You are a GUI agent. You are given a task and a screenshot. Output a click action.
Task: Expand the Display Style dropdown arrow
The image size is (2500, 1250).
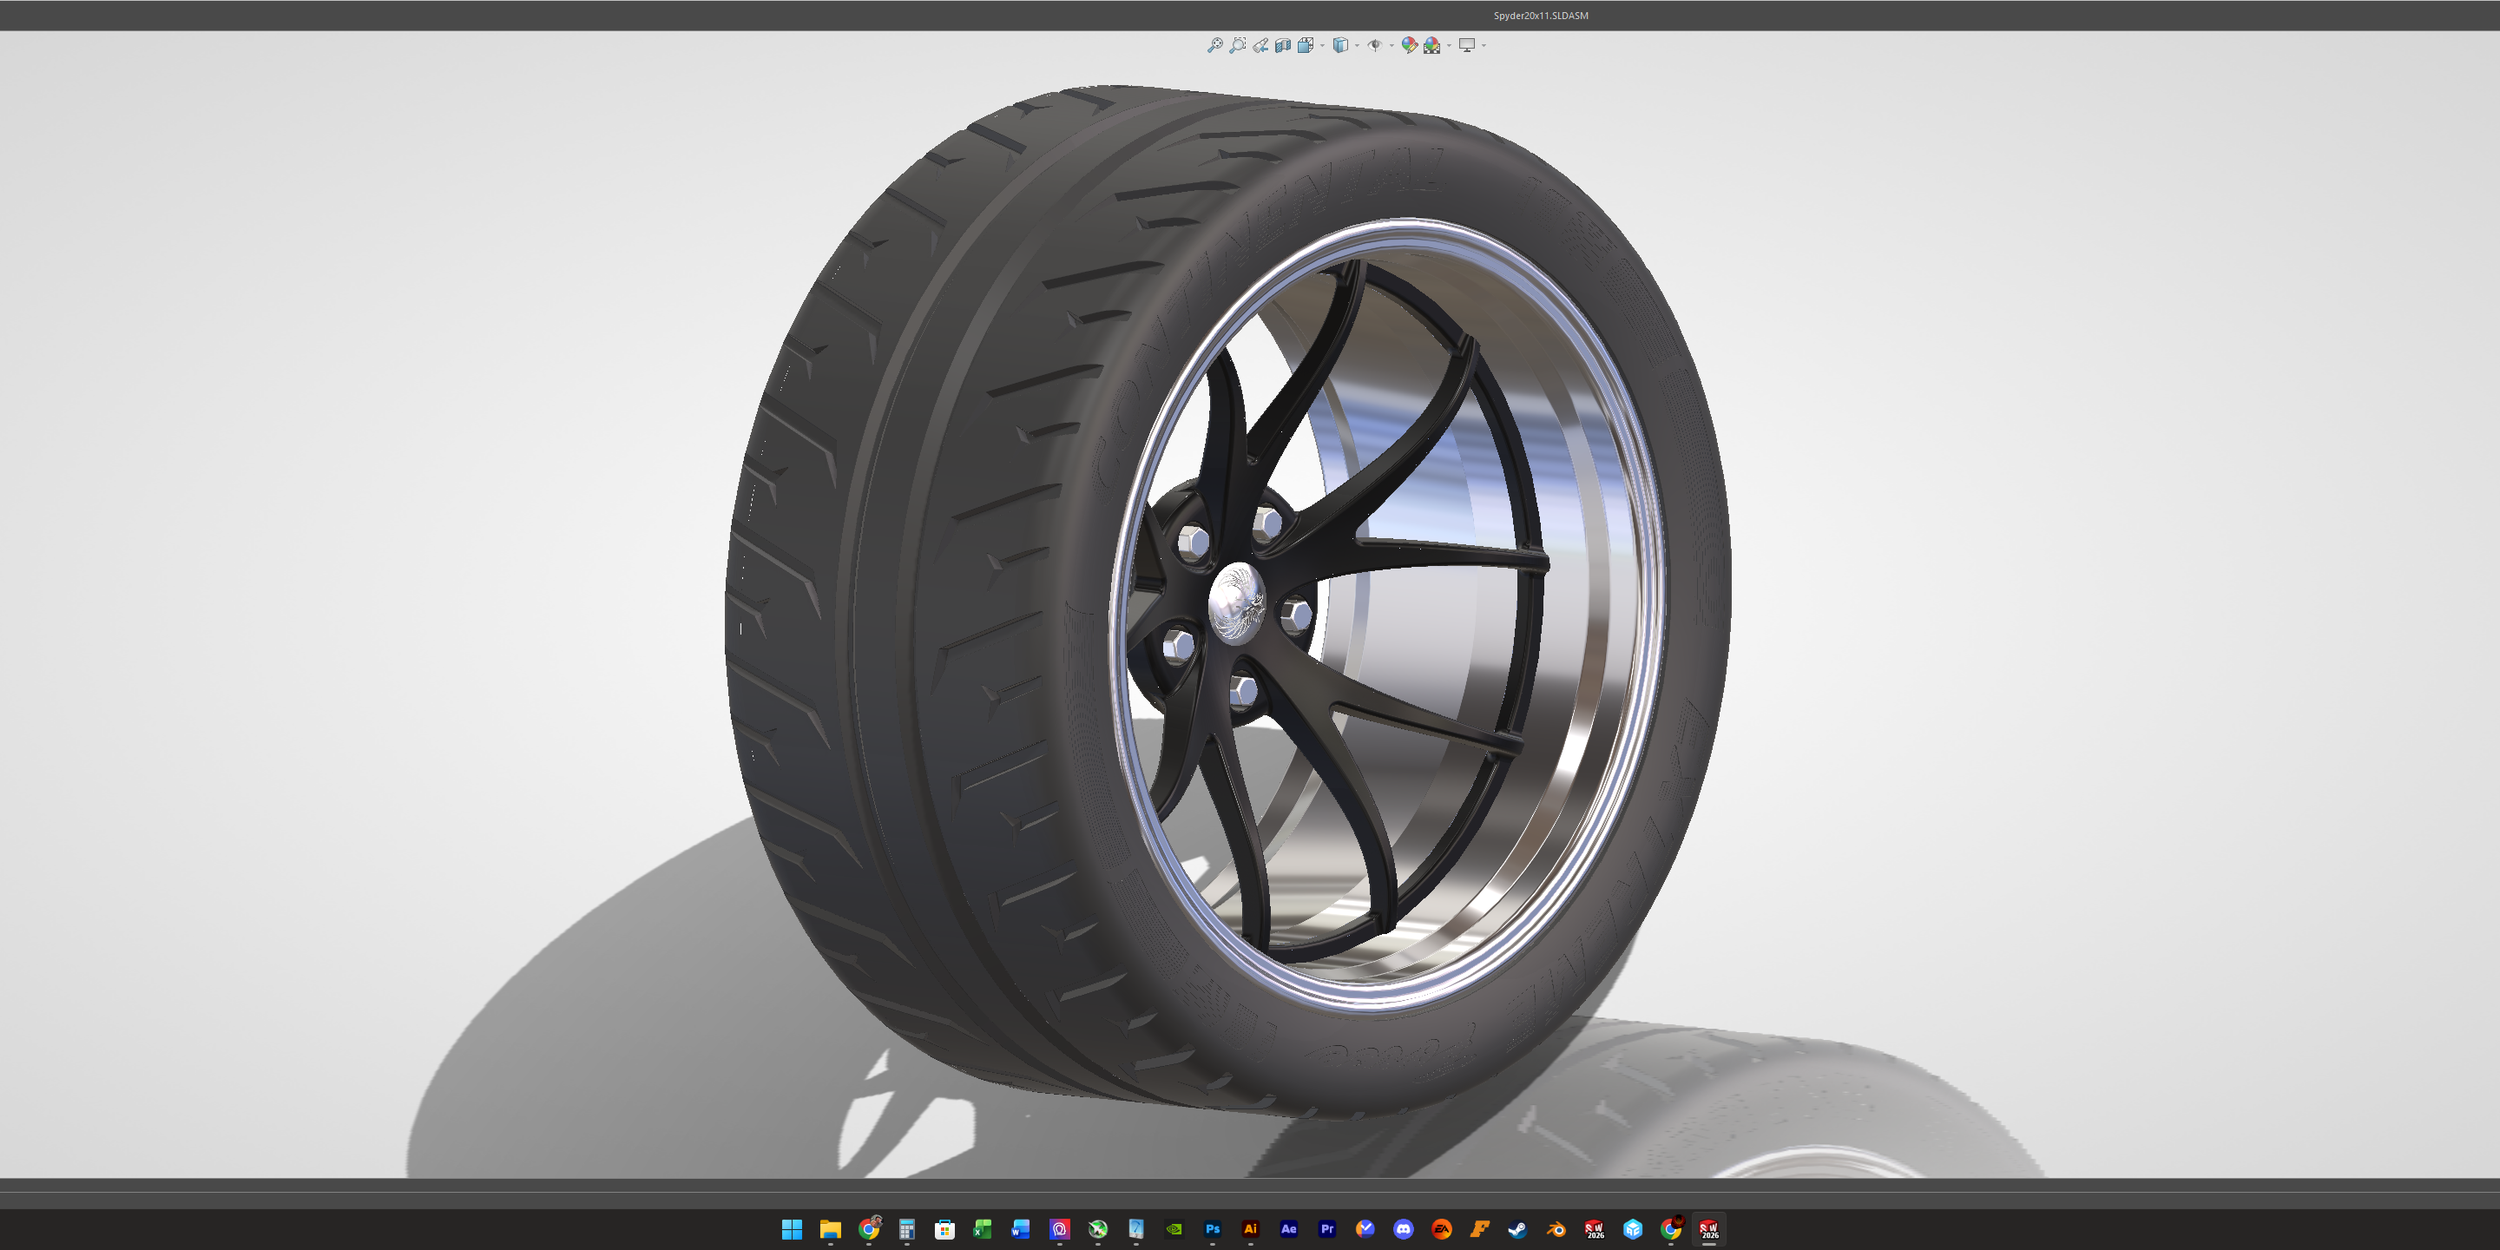1357,45
